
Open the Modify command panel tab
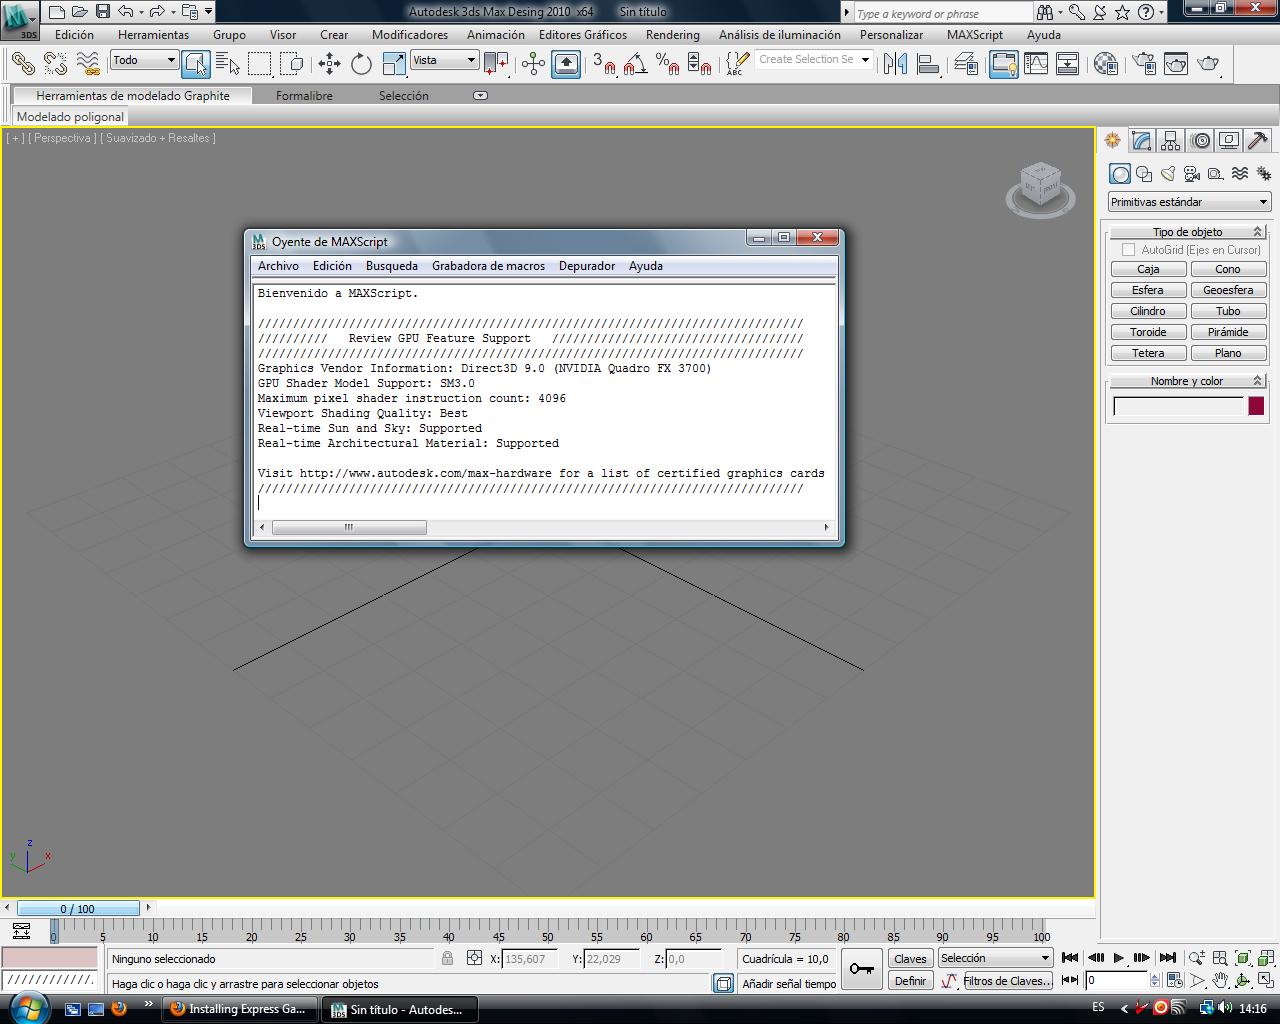[1141, 141]
